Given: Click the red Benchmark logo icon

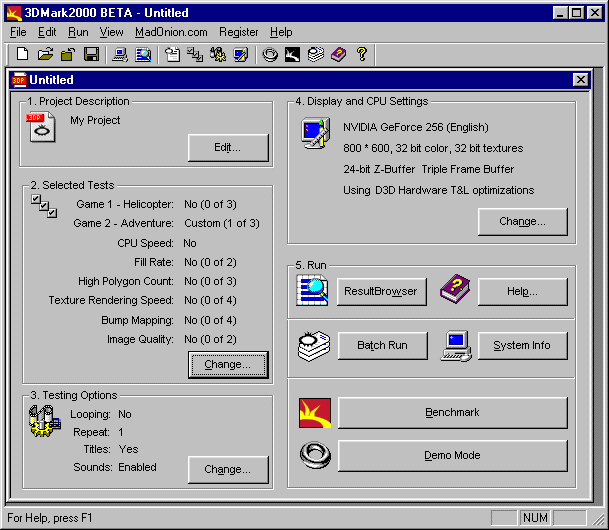Looking at the screenshot, I should [x=315, y=413].
